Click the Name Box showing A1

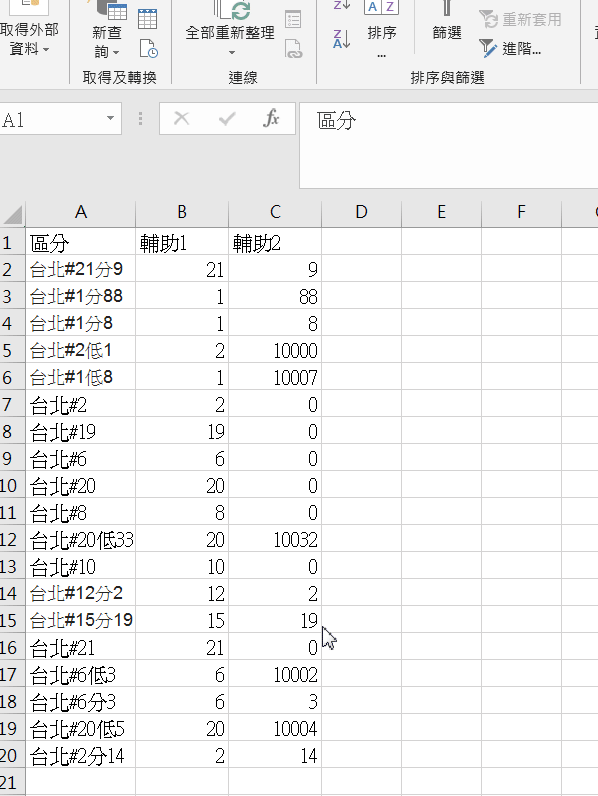click(51, 119)
